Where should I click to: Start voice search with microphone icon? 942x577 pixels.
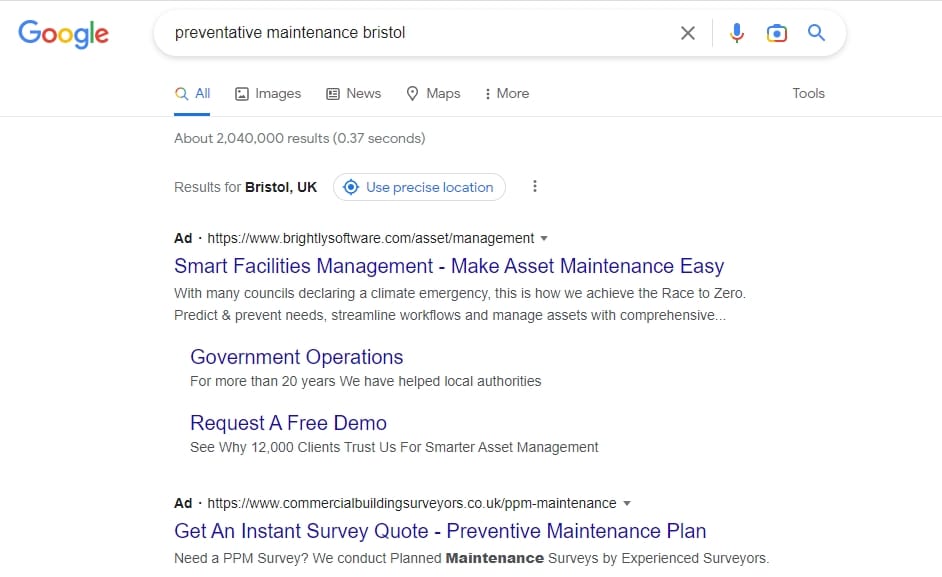[x=737, y=33]
